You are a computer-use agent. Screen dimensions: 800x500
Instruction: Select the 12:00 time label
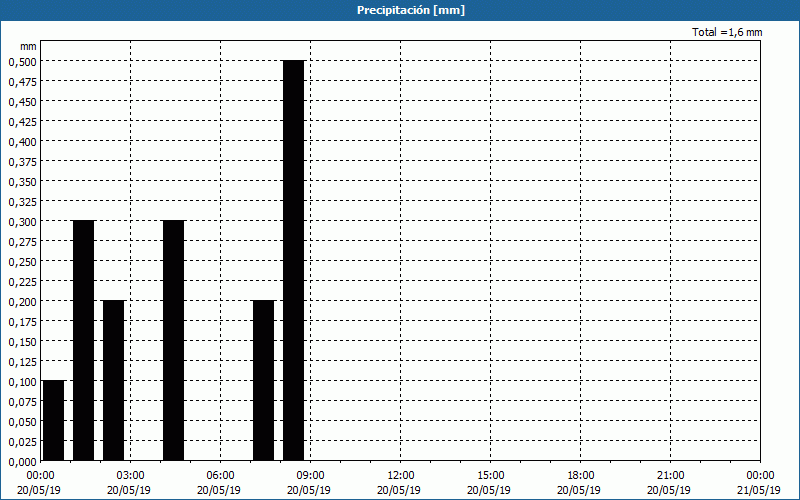click(401, 476)
